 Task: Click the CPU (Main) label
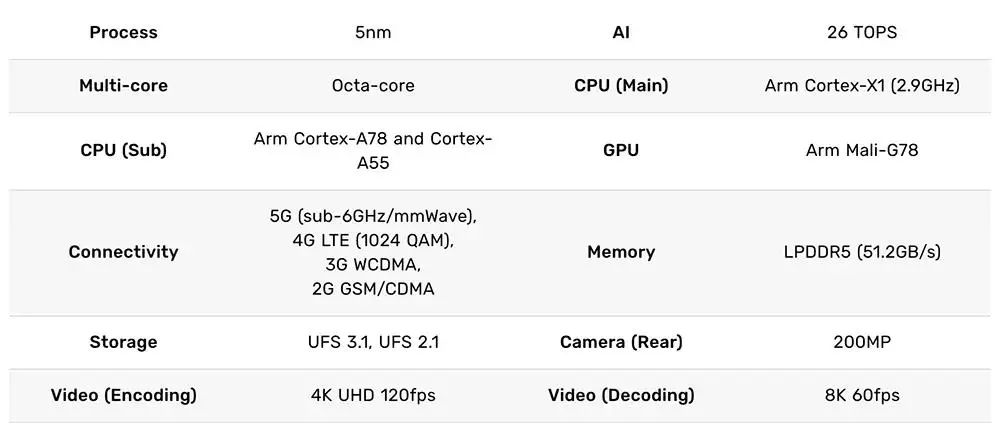point(621,85)
